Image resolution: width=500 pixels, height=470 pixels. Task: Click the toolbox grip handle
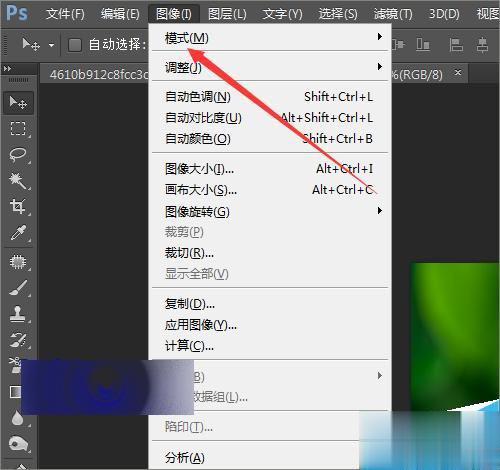point(18,80)
